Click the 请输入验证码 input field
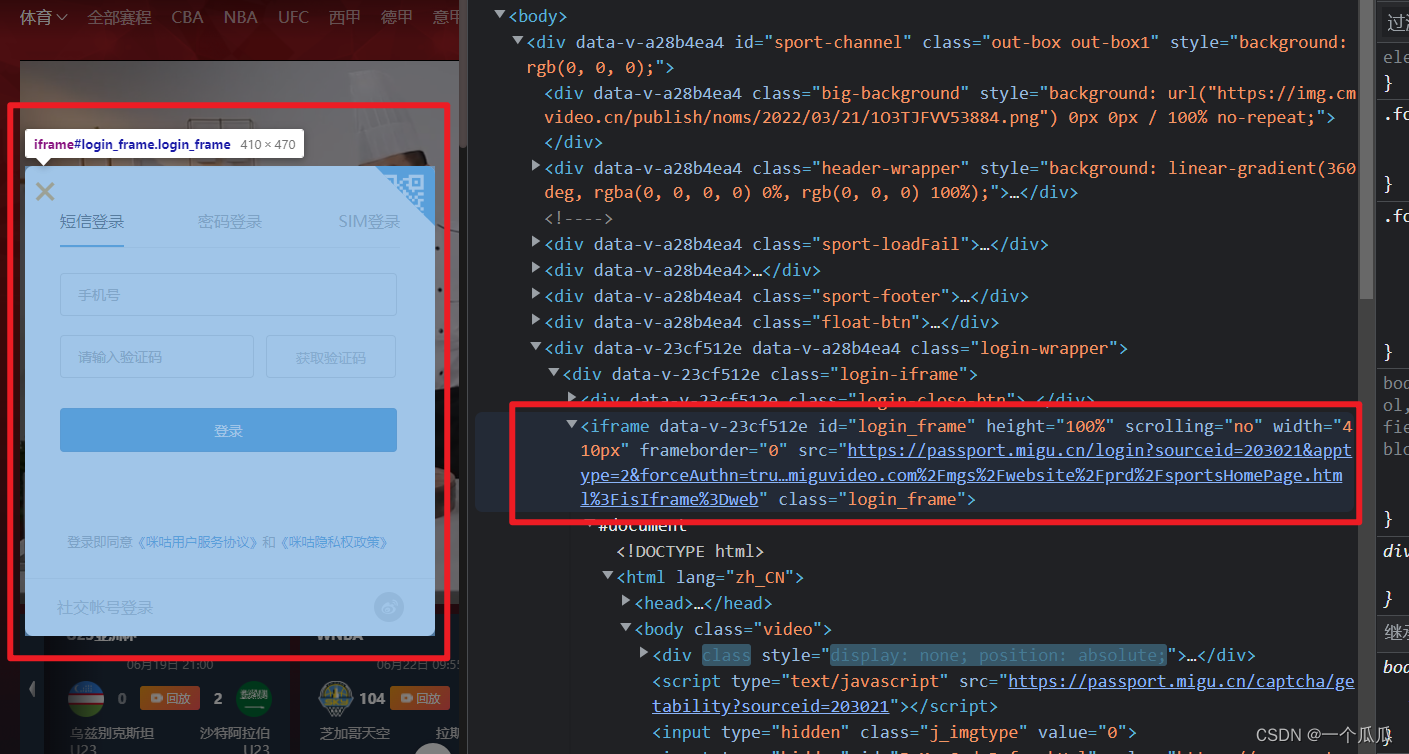Screen dimensions: 1409x754 [157, 357]
